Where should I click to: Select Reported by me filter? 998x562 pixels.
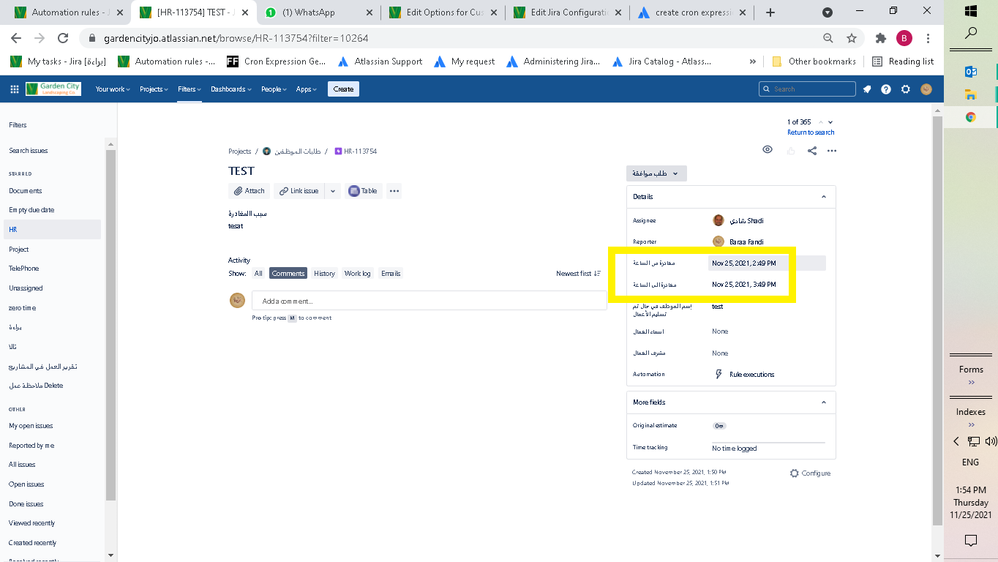(31, 446)
